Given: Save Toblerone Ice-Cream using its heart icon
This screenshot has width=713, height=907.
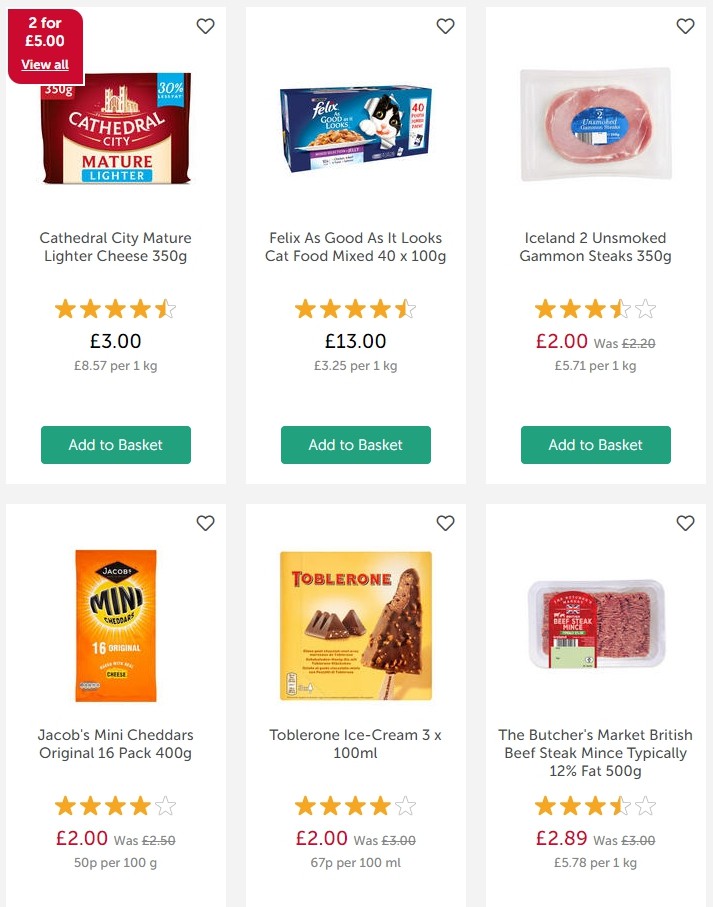Looking at the screenshot, I should 445,523.
